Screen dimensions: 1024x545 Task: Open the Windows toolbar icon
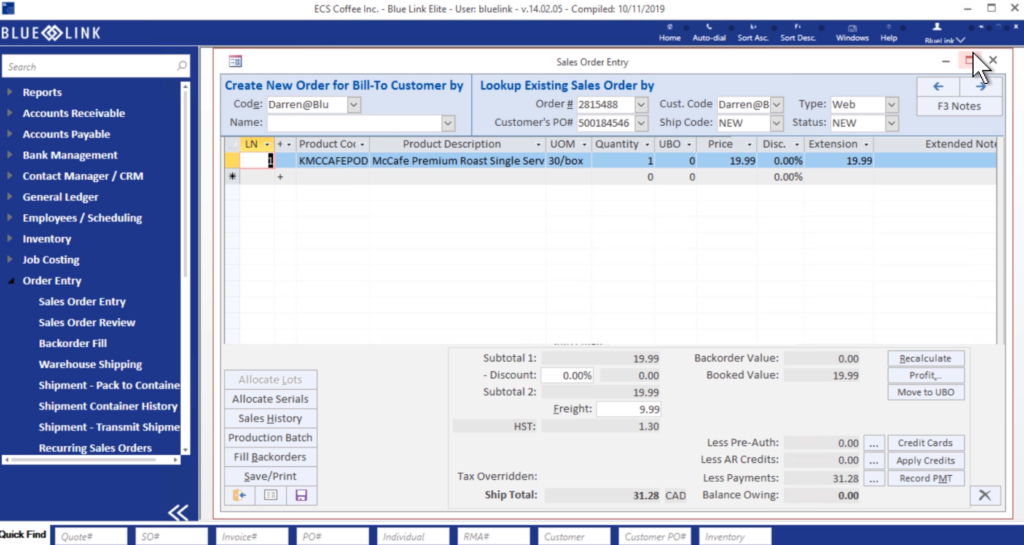(x=852, y=32)
